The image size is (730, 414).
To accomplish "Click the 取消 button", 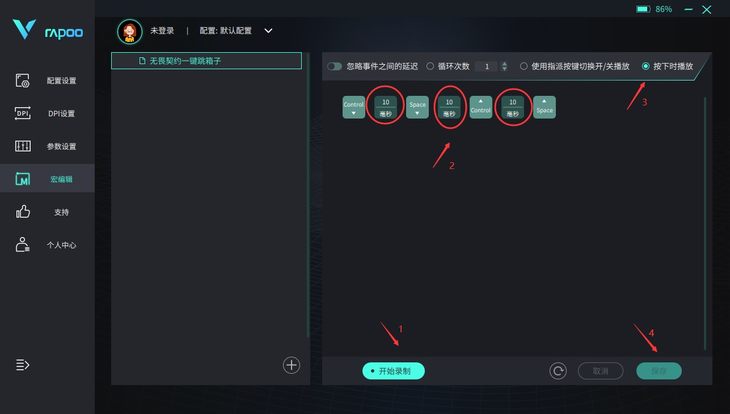I will pos(601,371).
